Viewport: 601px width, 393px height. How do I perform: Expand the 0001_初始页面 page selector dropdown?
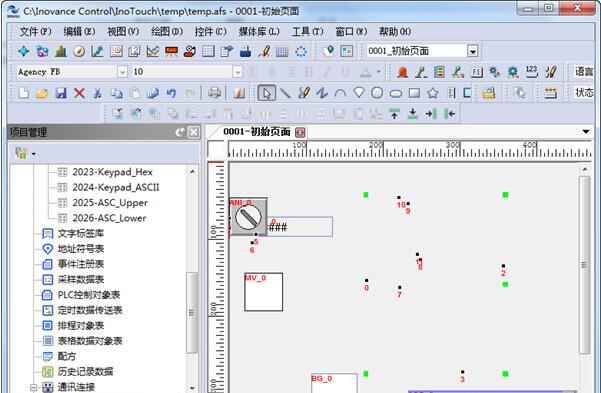click(473, 51)
